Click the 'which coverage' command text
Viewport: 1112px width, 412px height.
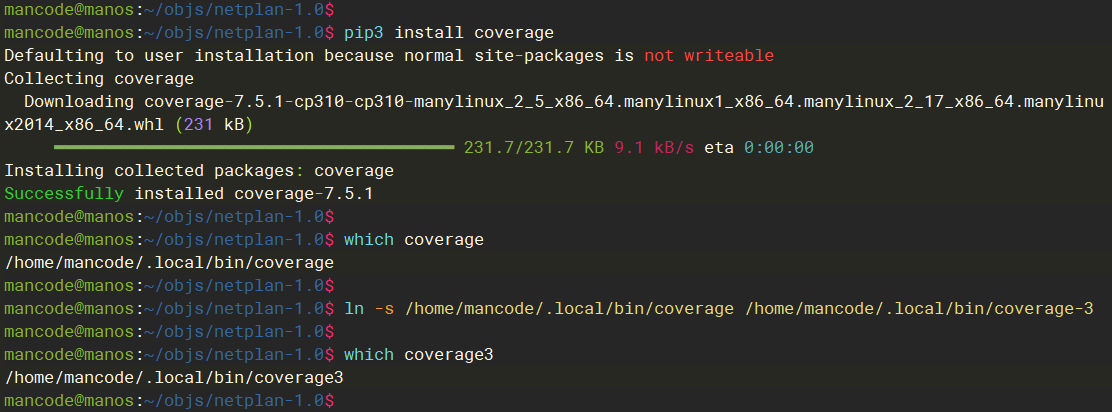click(413, 240)
